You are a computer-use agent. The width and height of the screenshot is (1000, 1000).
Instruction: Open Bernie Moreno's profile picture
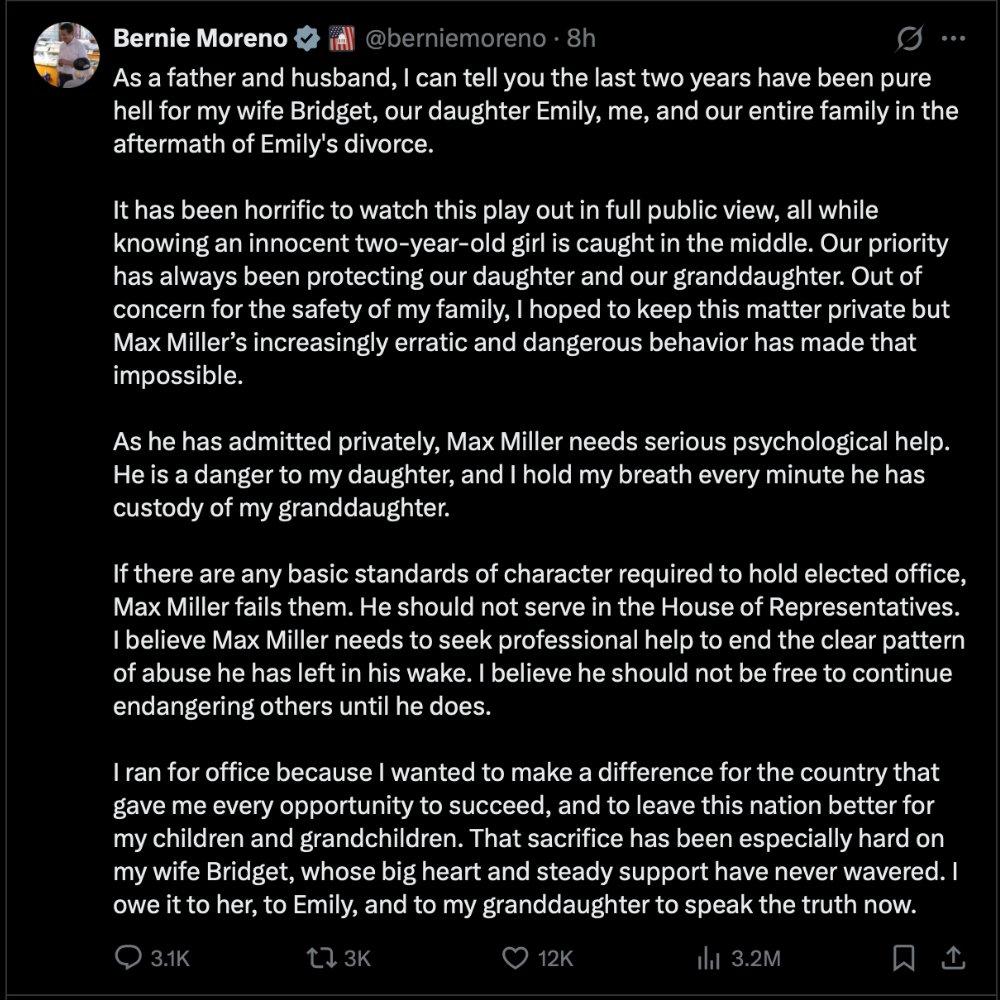pos(66,55)
